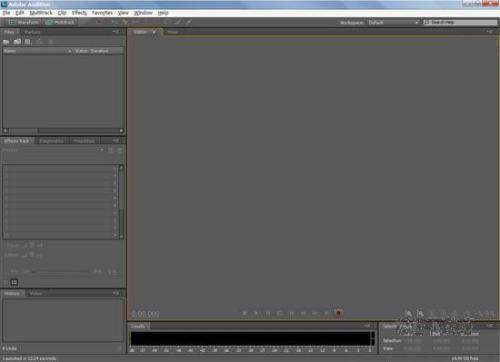Open the Window menu
Screen dimensions: 500x362
tap(143, 13)
